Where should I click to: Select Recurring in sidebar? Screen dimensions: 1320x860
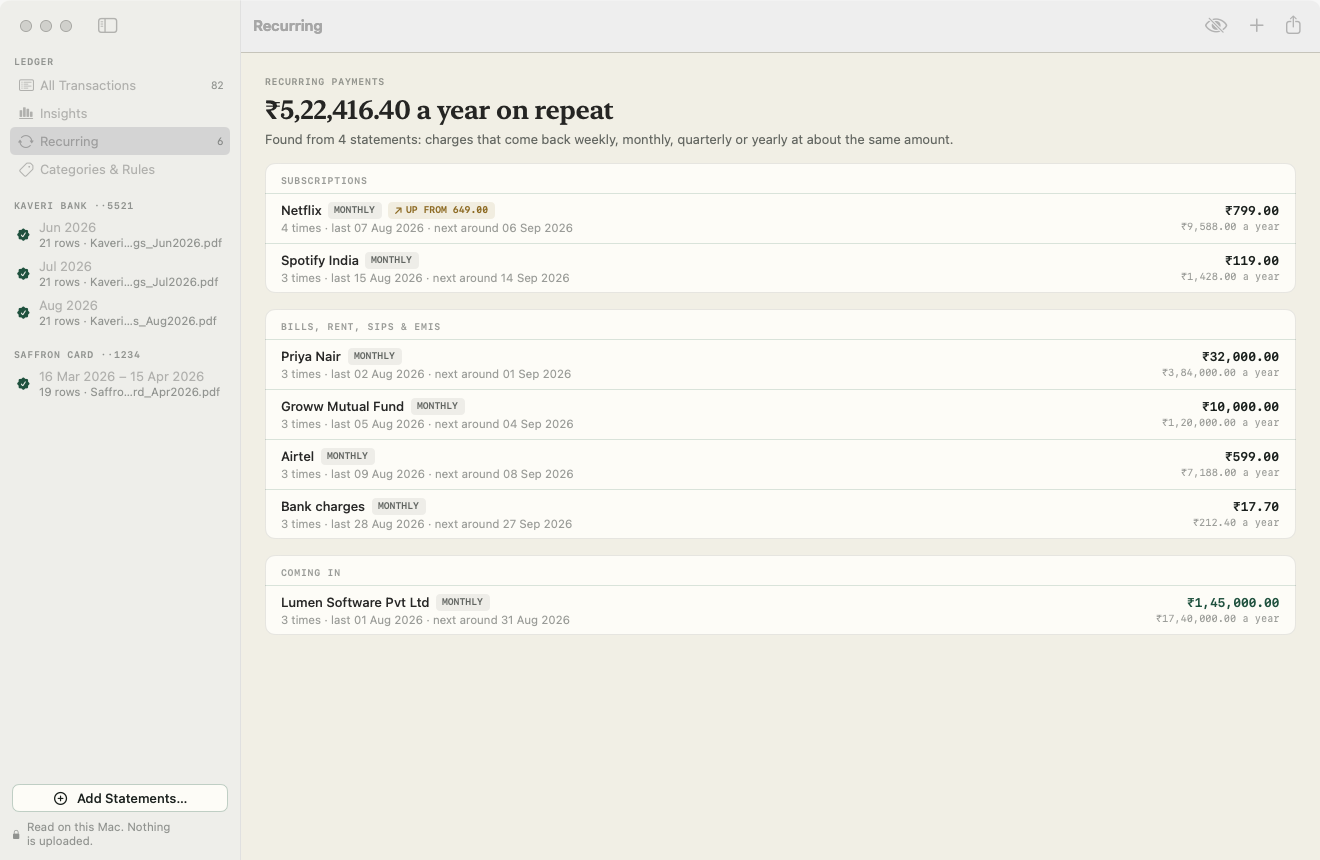pos(120,141)
